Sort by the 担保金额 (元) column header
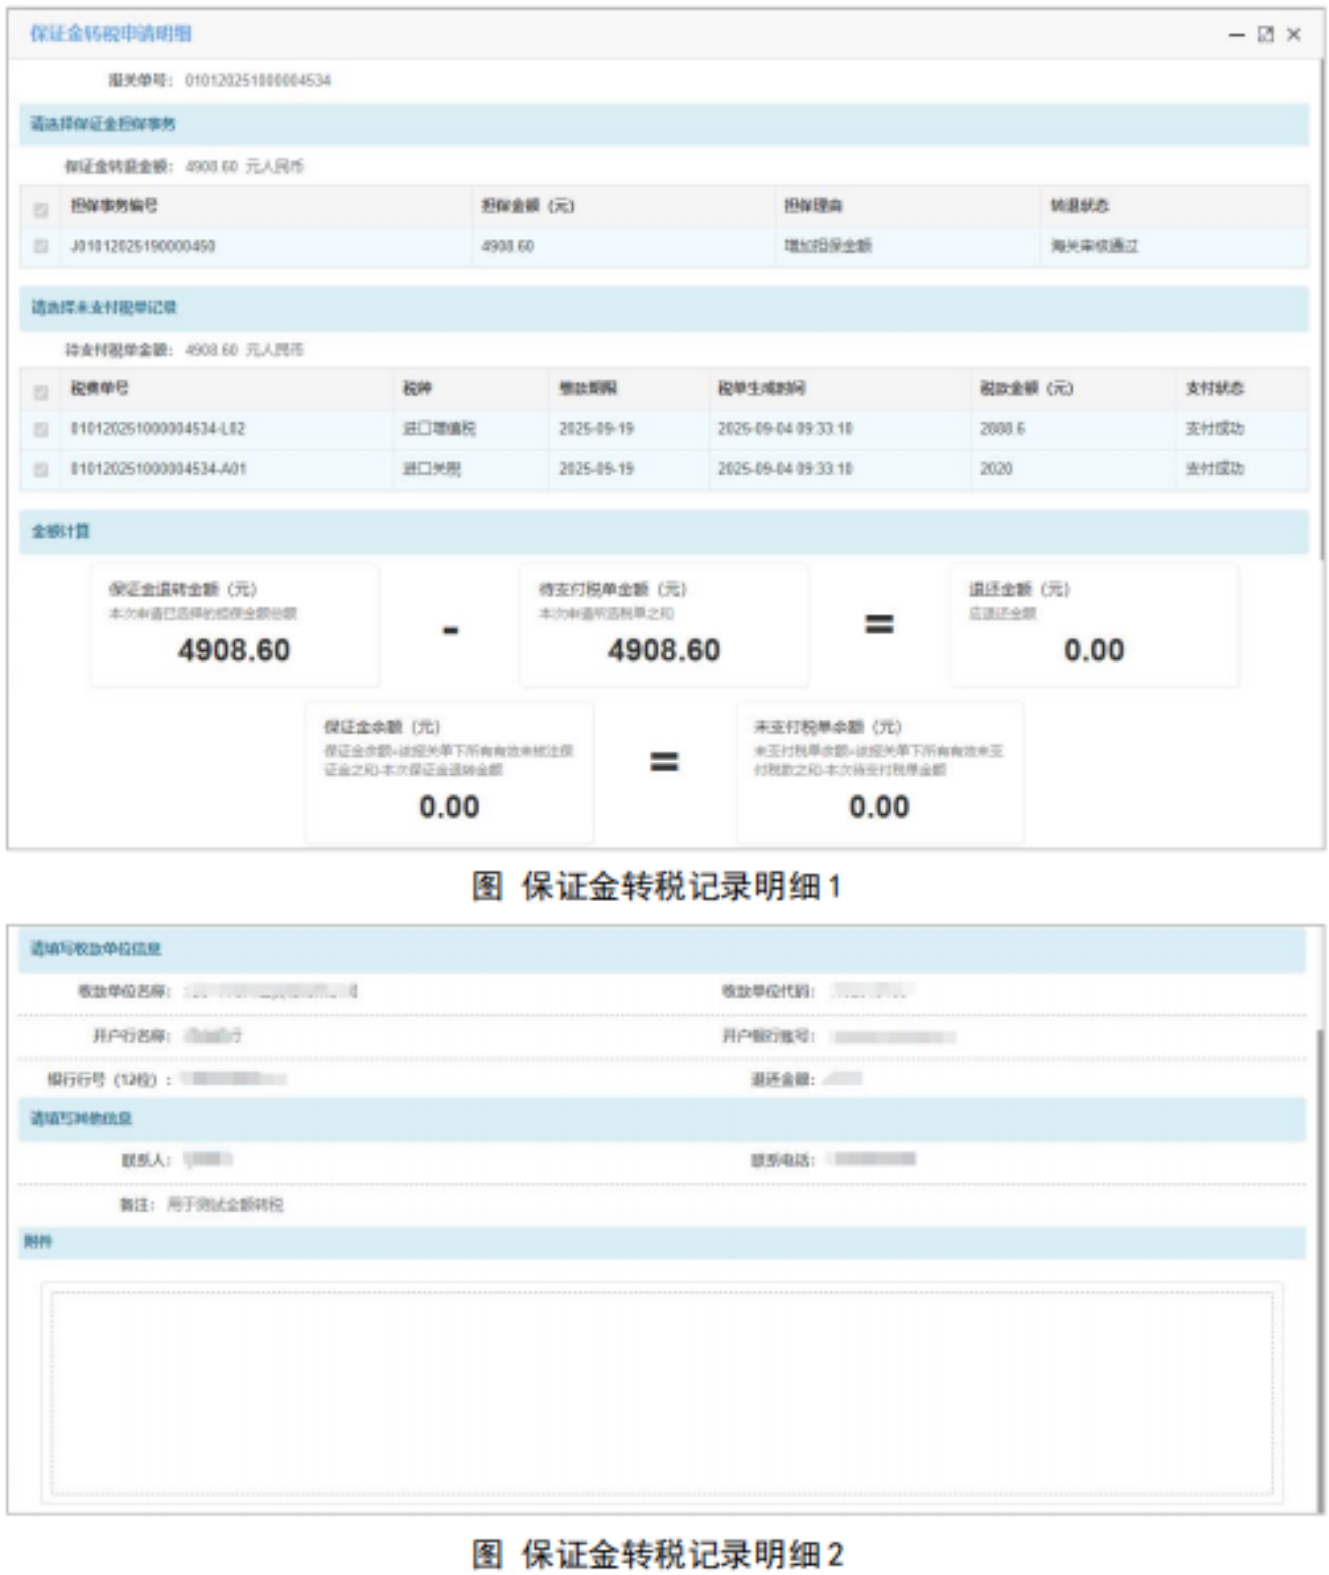 click(x=528, y=205)
